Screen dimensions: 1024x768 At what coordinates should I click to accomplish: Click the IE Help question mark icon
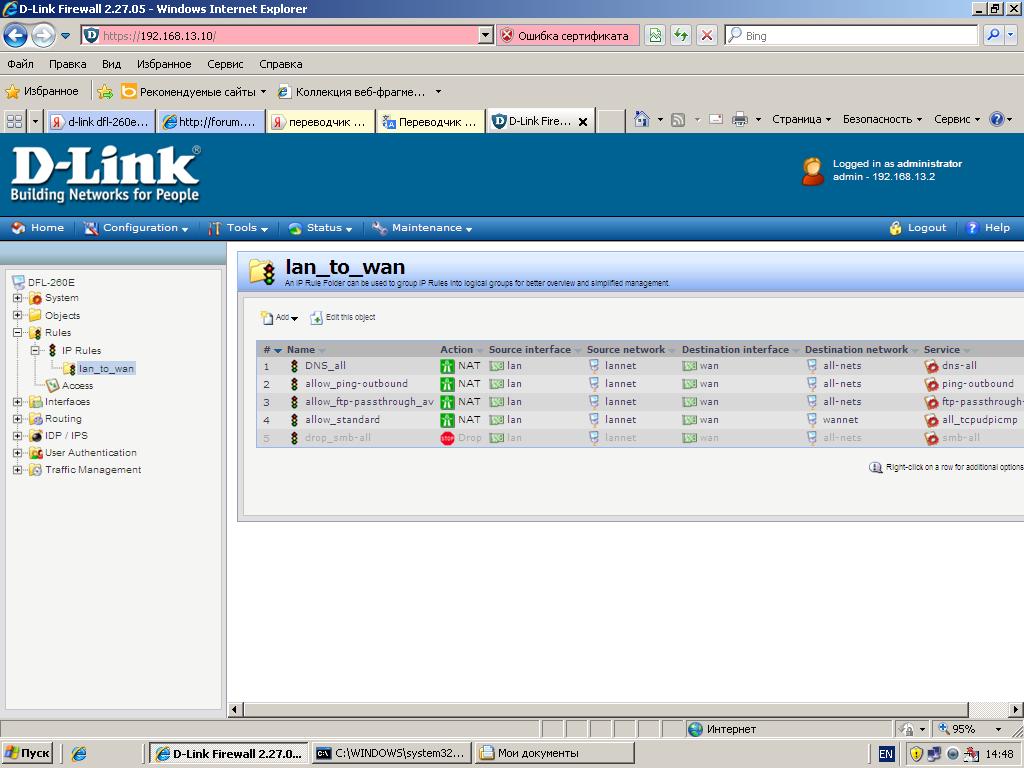[x=997, y=120]
